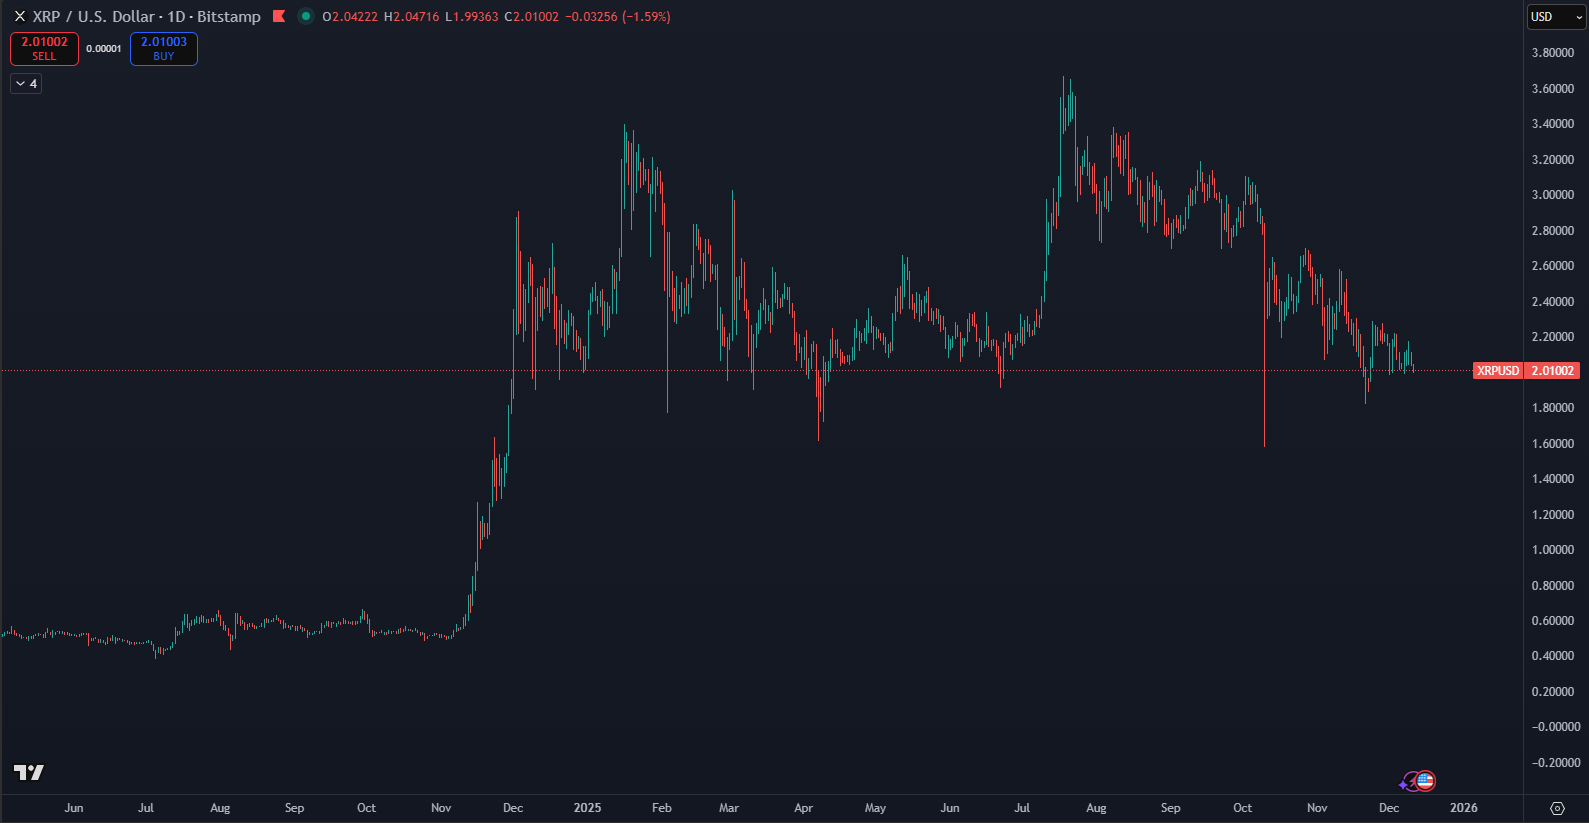Open the US flag economic event icon
The width and height of the screenshot is (1589, 823).
pos(1425,780)
